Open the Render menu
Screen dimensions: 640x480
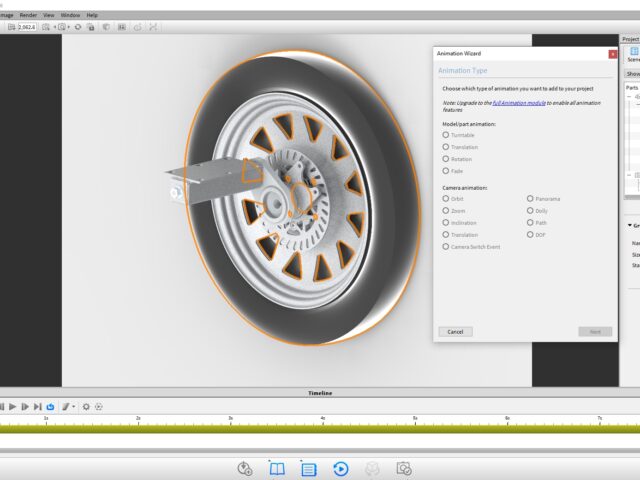(28, 15)
